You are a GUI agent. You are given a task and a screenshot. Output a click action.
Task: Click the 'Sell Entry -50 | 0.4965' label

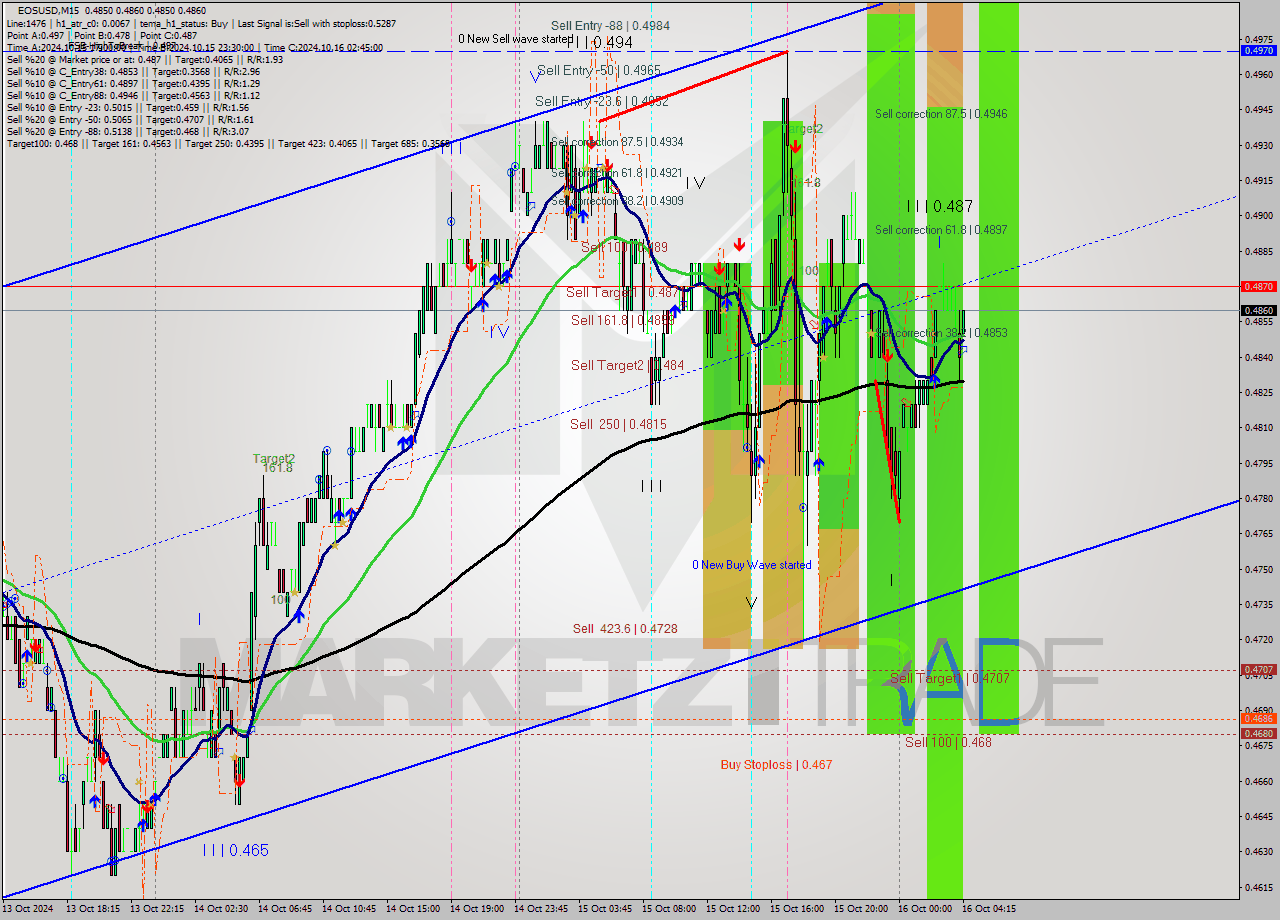coord(598,70)
